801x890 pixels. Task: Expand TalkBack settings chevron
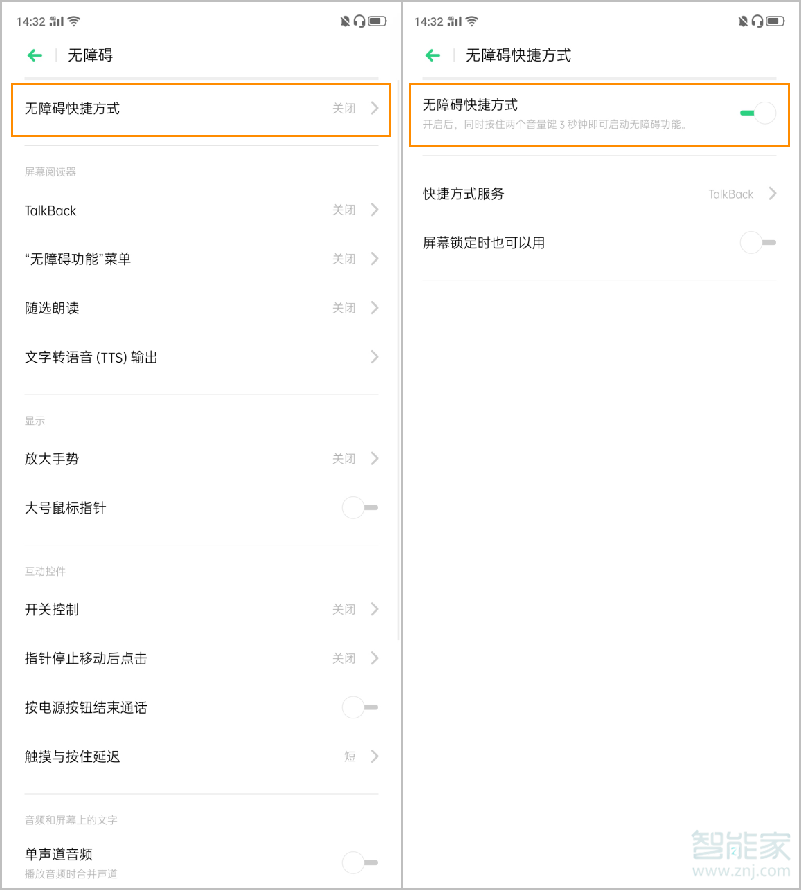(374, 210)
